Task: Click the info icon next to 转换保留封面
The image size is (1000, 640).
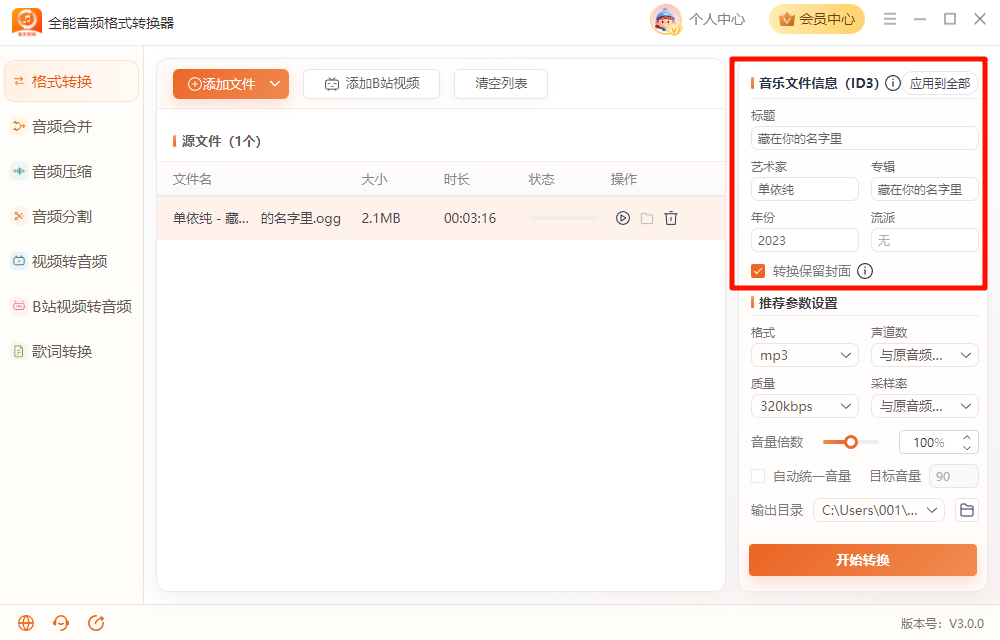Action: click(x=865, y=271)
